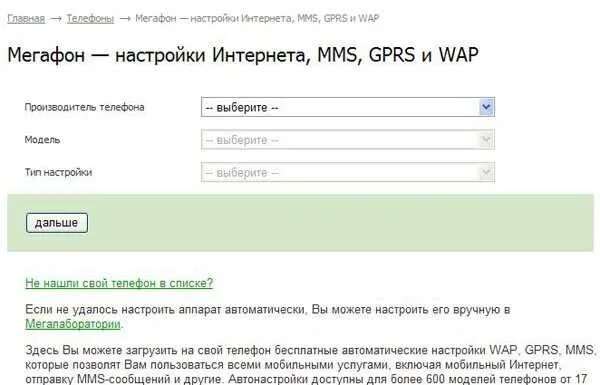The height and width of the screenshot is (385, 600).
Task: Click paragraph starting 'Здесь Вы можете загрузить'
Action: click(310, 364)
